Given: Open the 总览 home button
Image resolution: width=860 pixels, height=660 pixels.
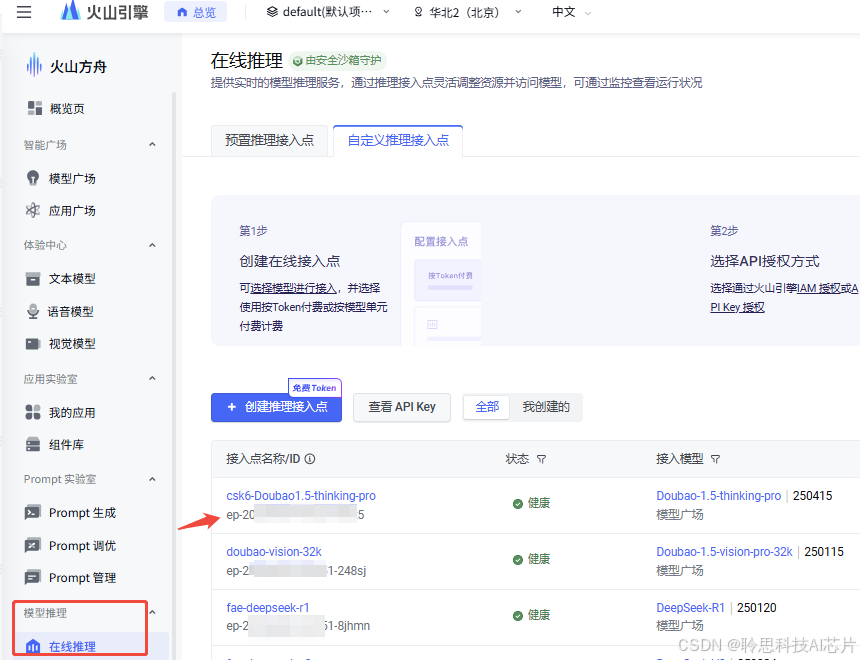Looking at the screenshot, I should click(196, 12).
